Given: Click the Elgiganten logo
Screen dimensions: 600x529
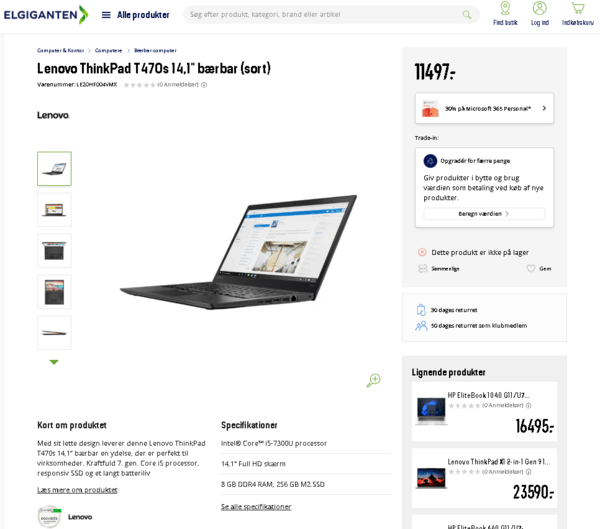Looking at the screenshot, I should pyautogui.click(x=46, y=15).
